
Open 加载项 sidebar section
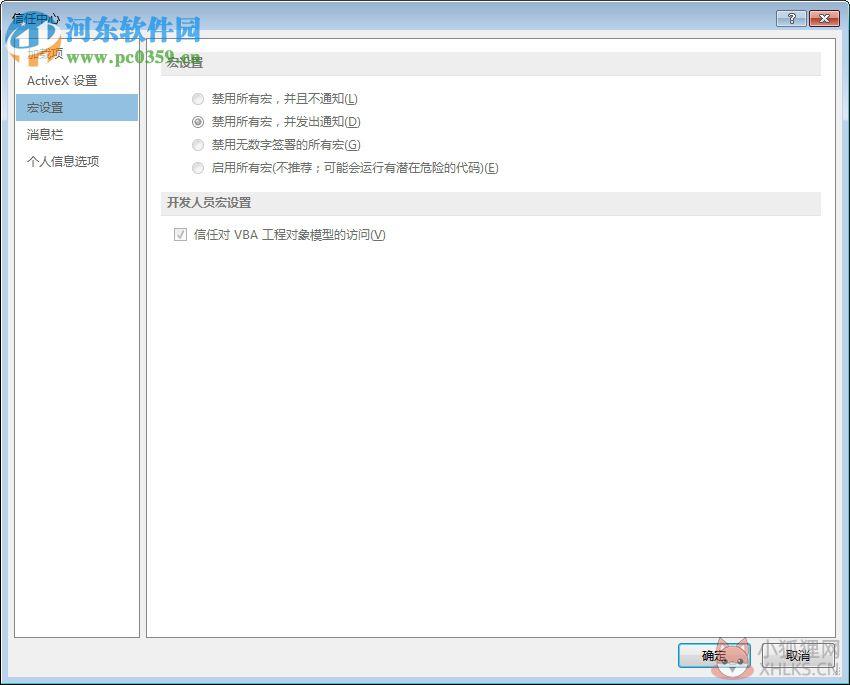coord(77,54)
